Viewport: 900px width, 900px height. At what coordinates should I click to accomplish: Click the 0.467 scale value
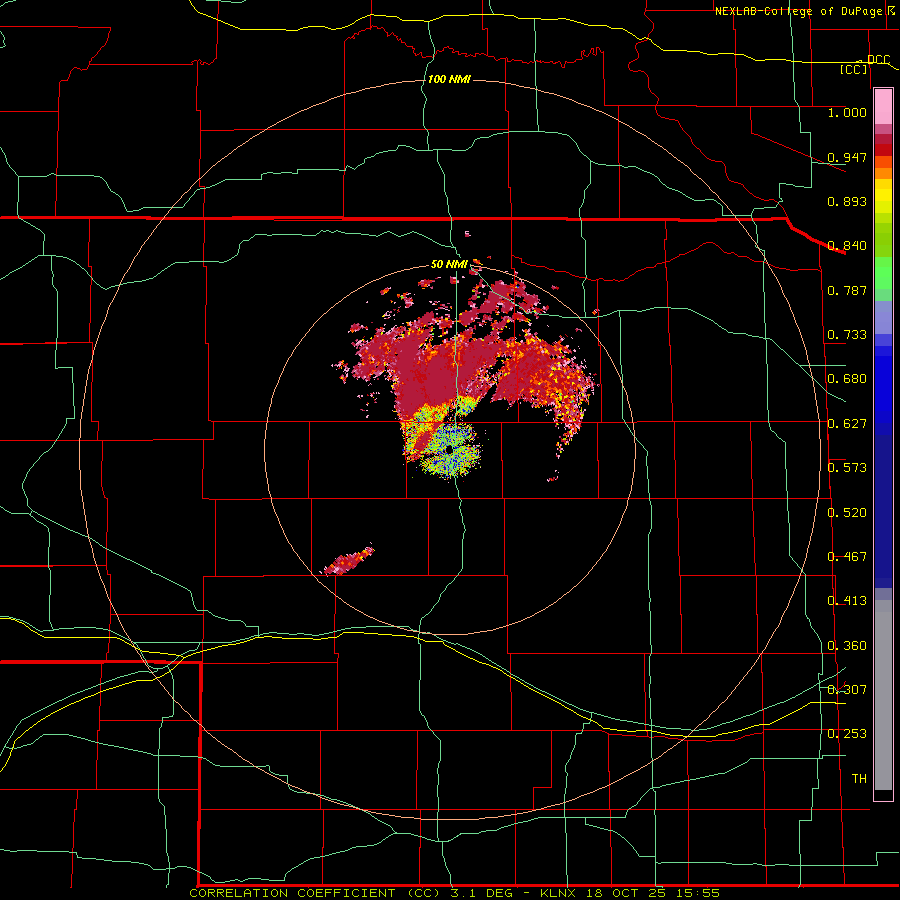pyautogui.click(x=847, y=557)
